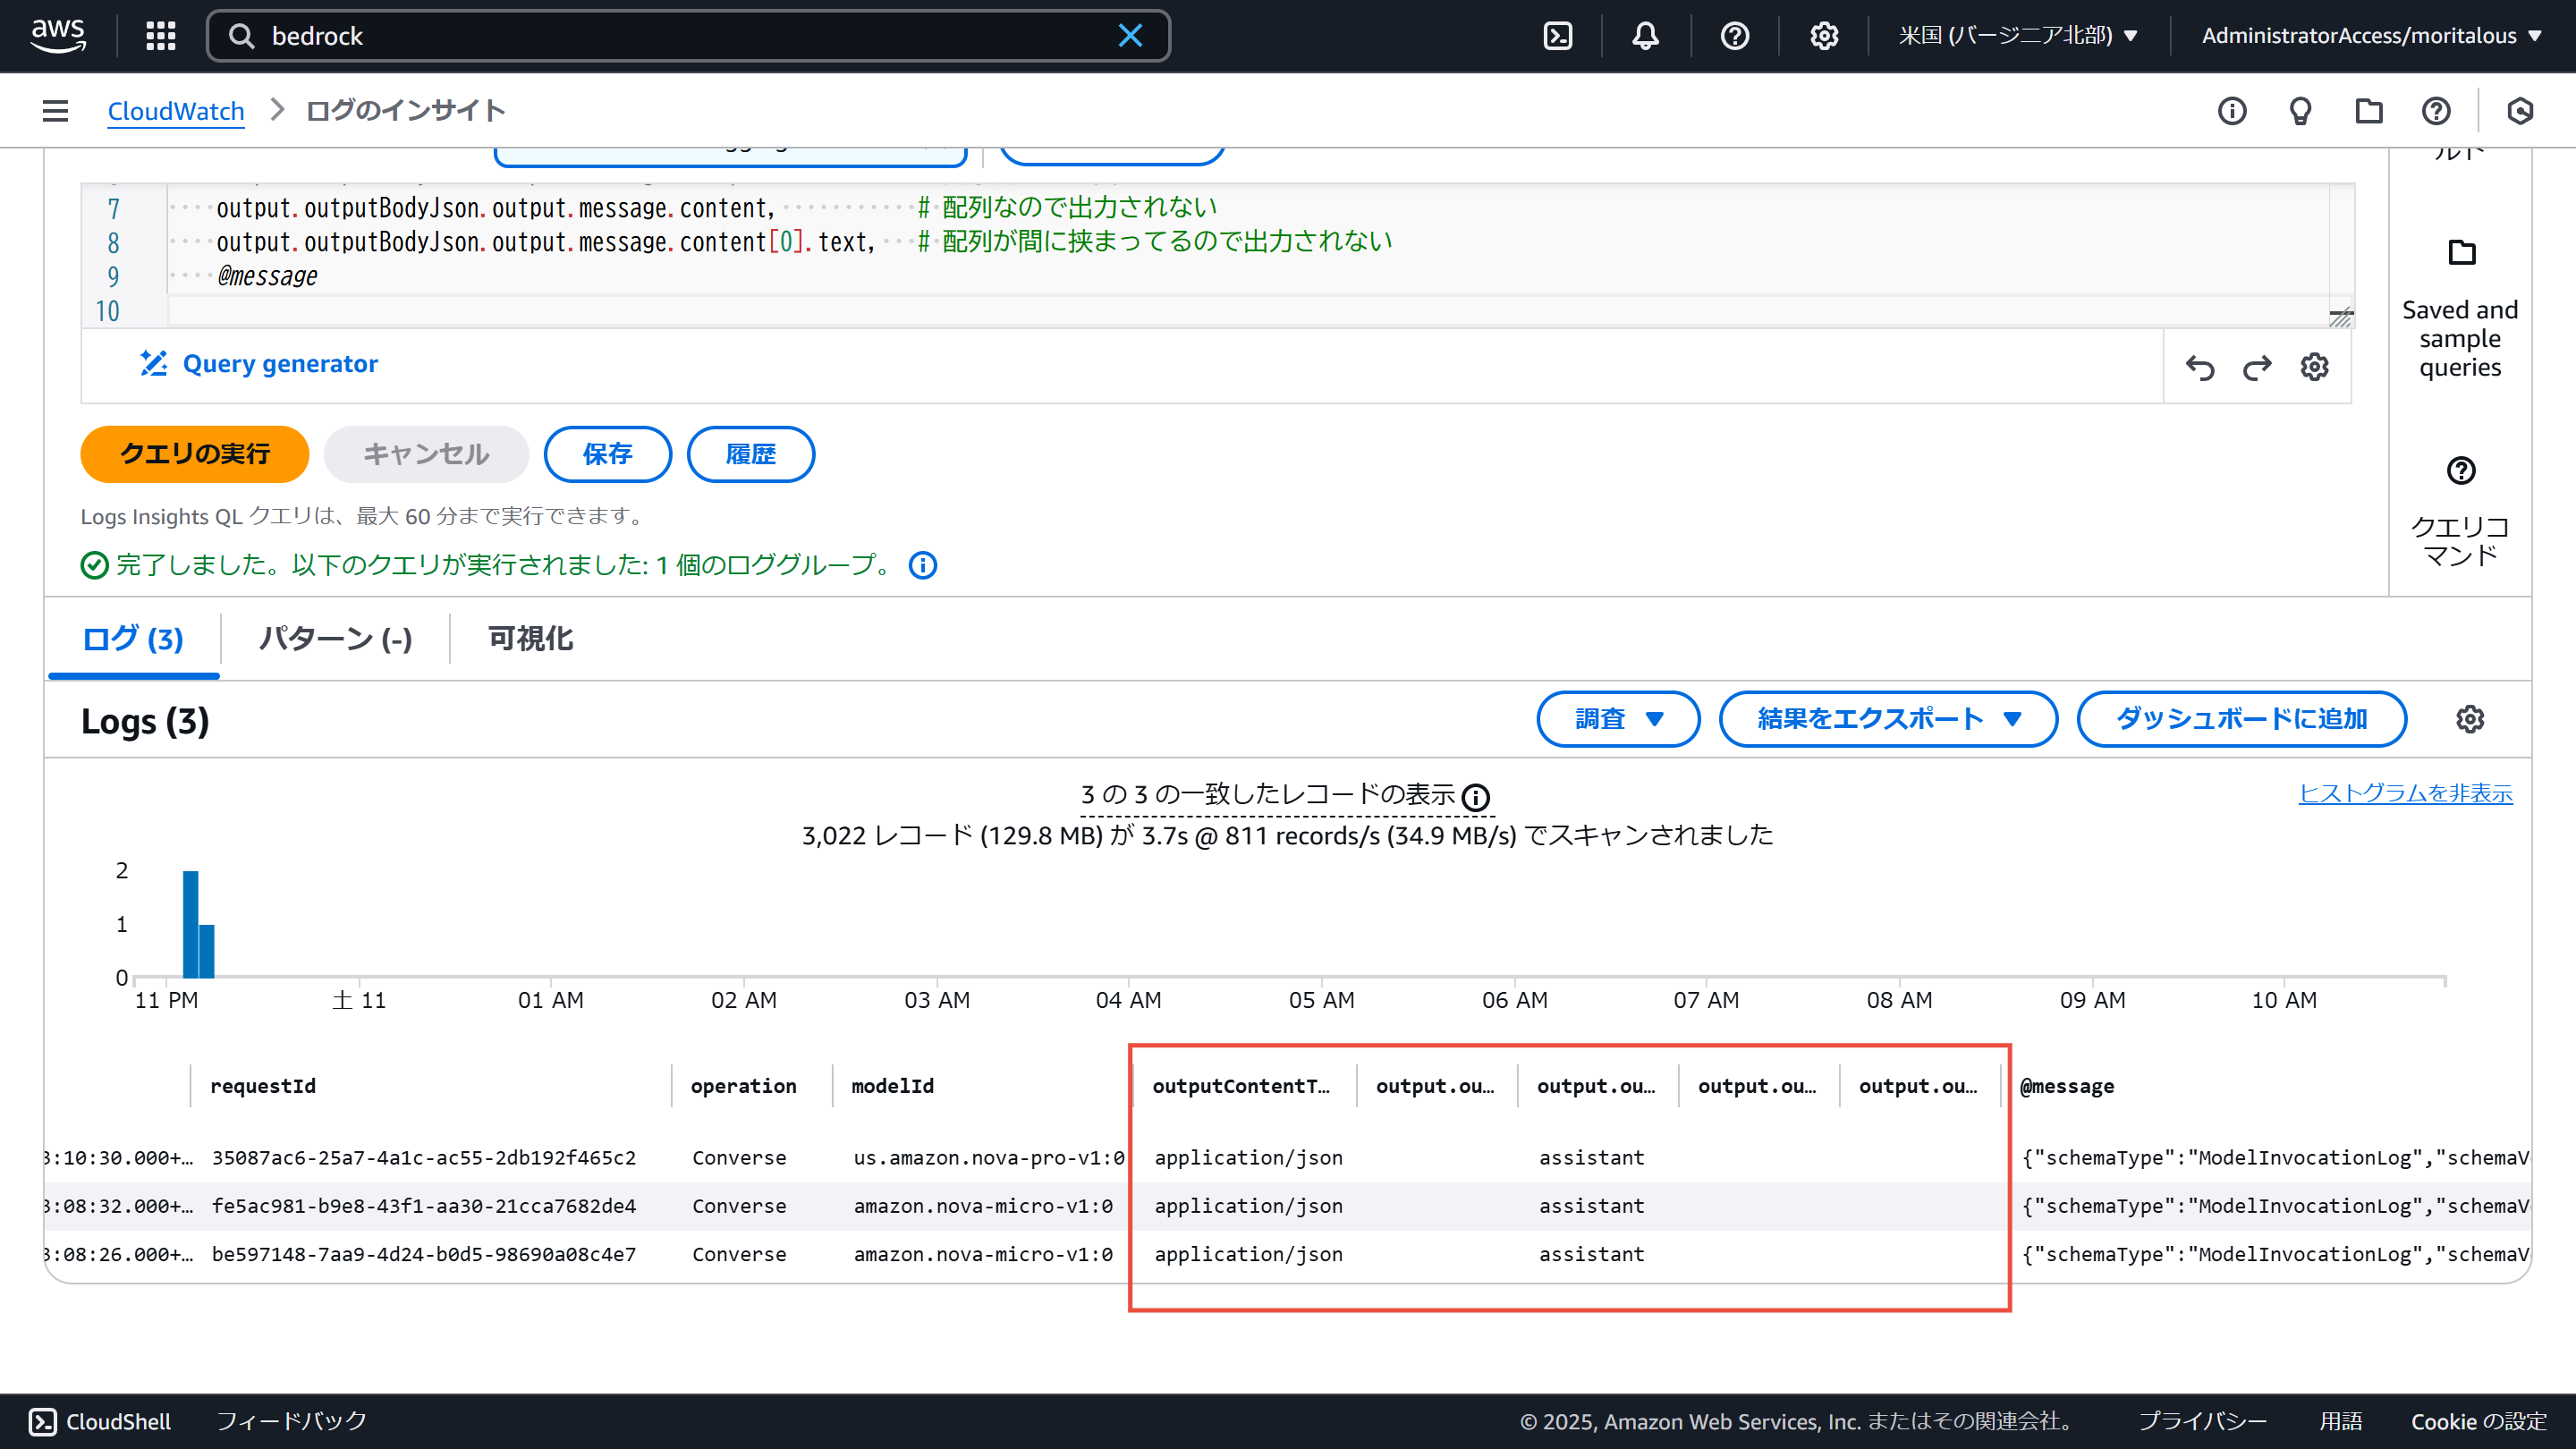Expand the 調査 dropdown
Viewport: 2576px width, 1449px height.
(x=1617, y=719)
